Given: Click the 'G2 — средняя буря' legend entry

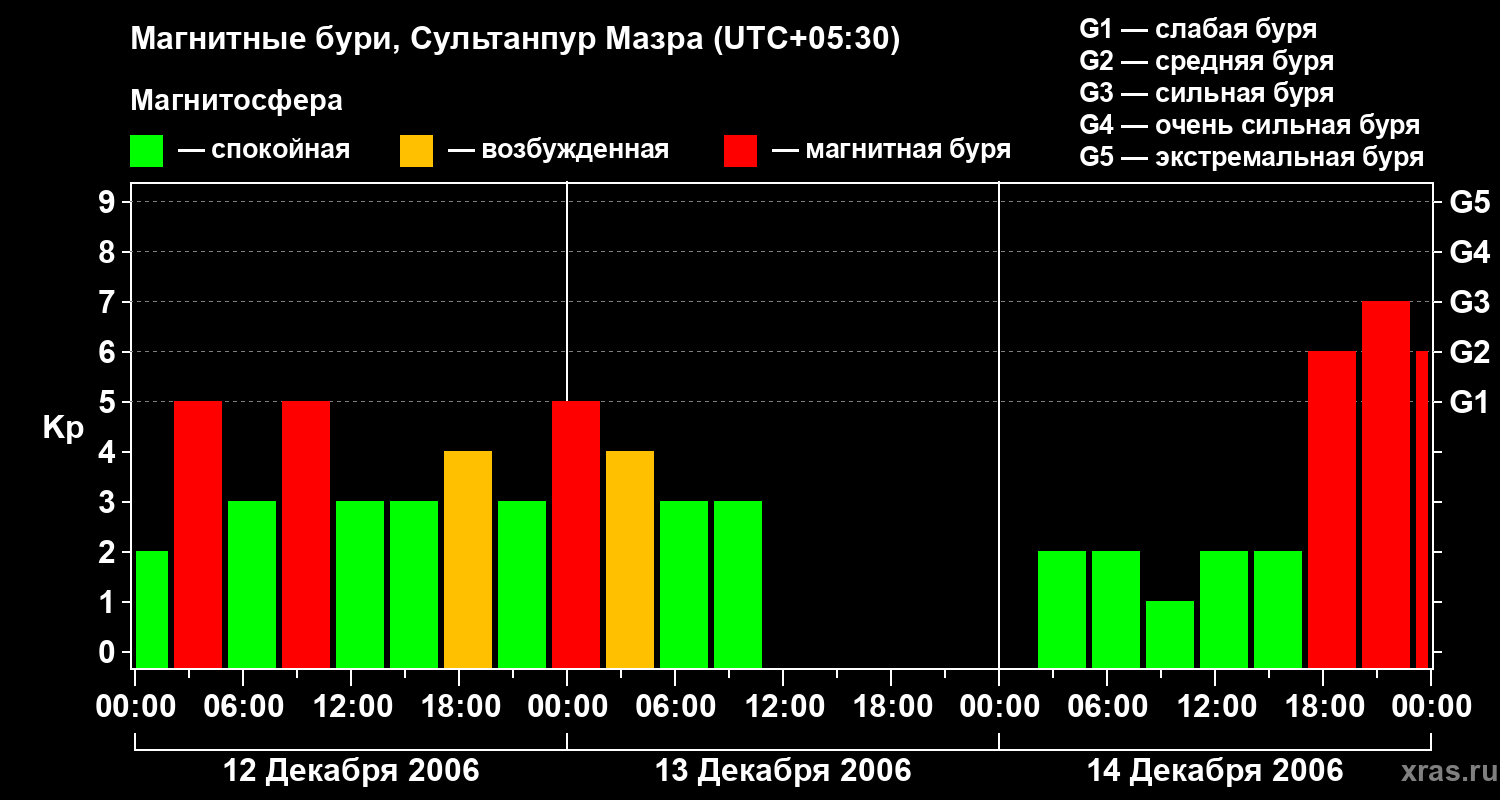Looking at the screenshot, I should pos(1207,61).
